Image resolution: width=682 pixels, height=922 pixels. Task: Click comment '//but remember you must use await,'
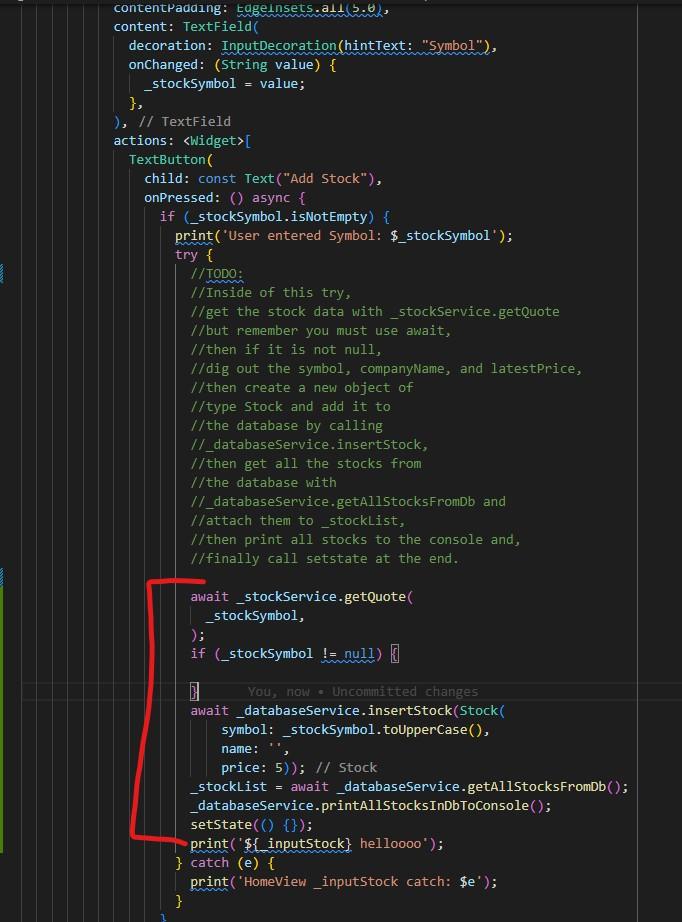pyautogui.click(x=320, y=330)
